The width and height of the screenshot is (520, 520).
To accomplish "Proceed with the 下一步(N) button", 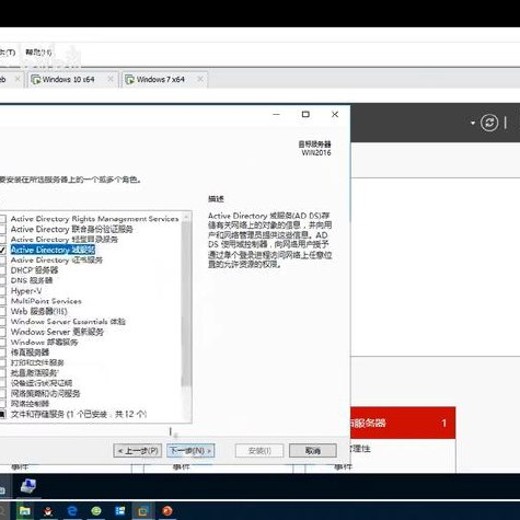I will (191, 451).
